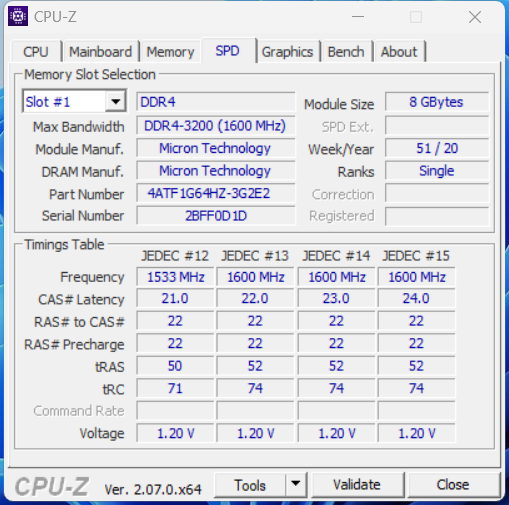Click the Slot #1 combo box
The image size is (509, 505).
[x=74, y=101]
